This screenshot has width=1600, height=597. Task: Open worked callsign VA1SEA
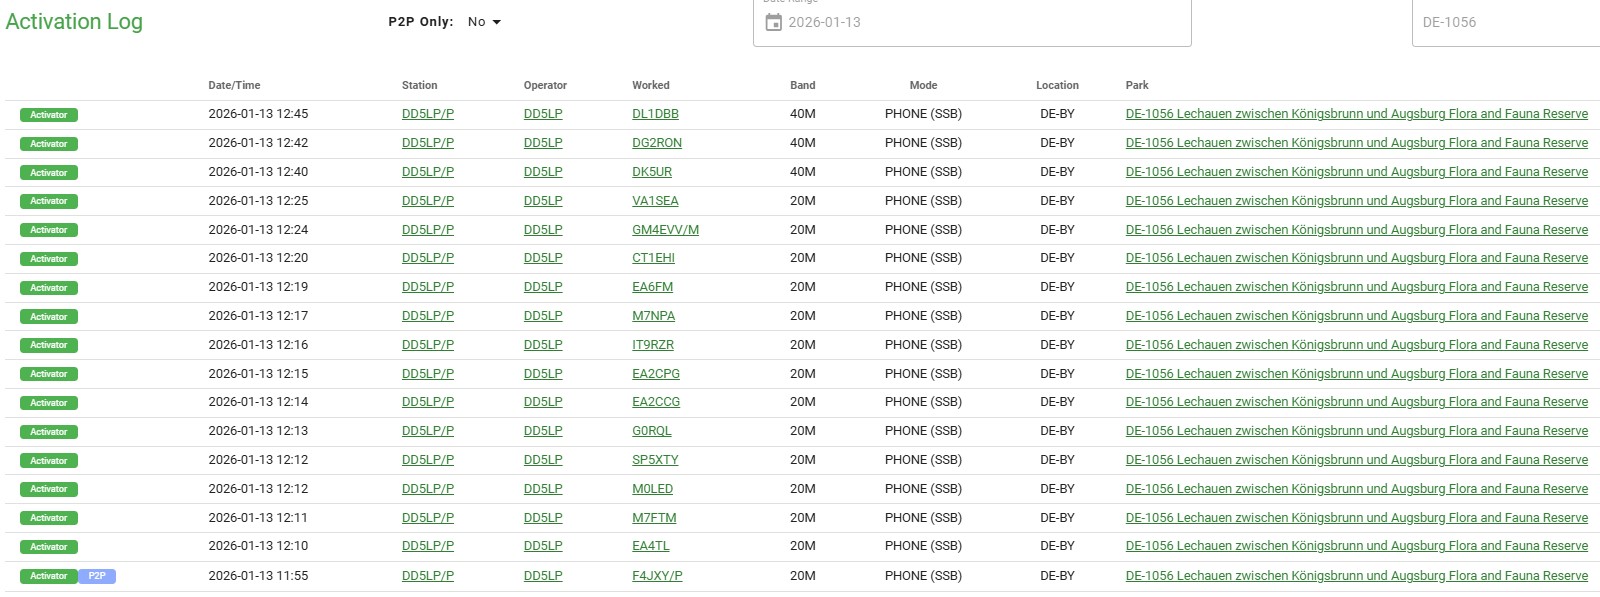[x=655, y=201]
